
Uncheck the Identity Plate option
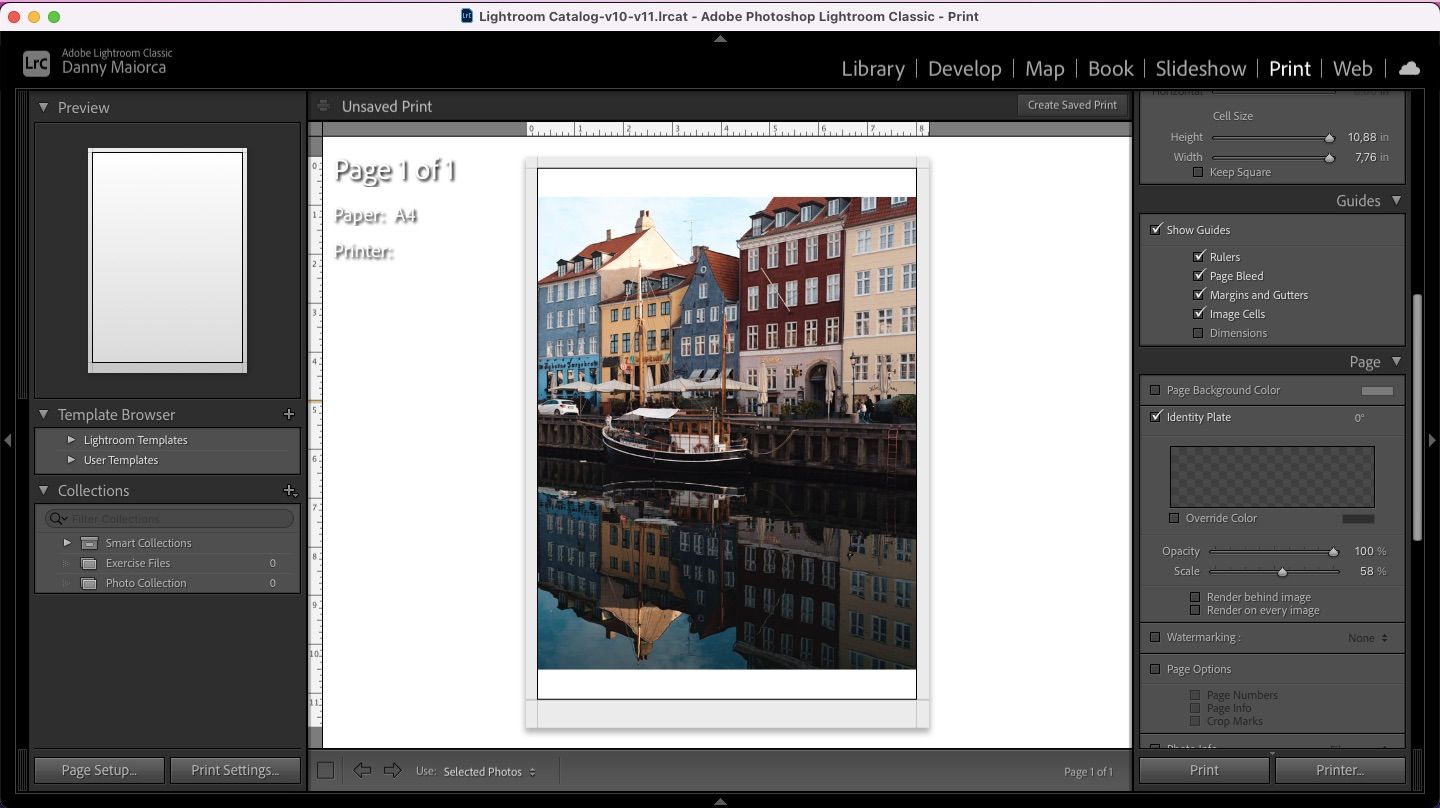point(1156,417)
